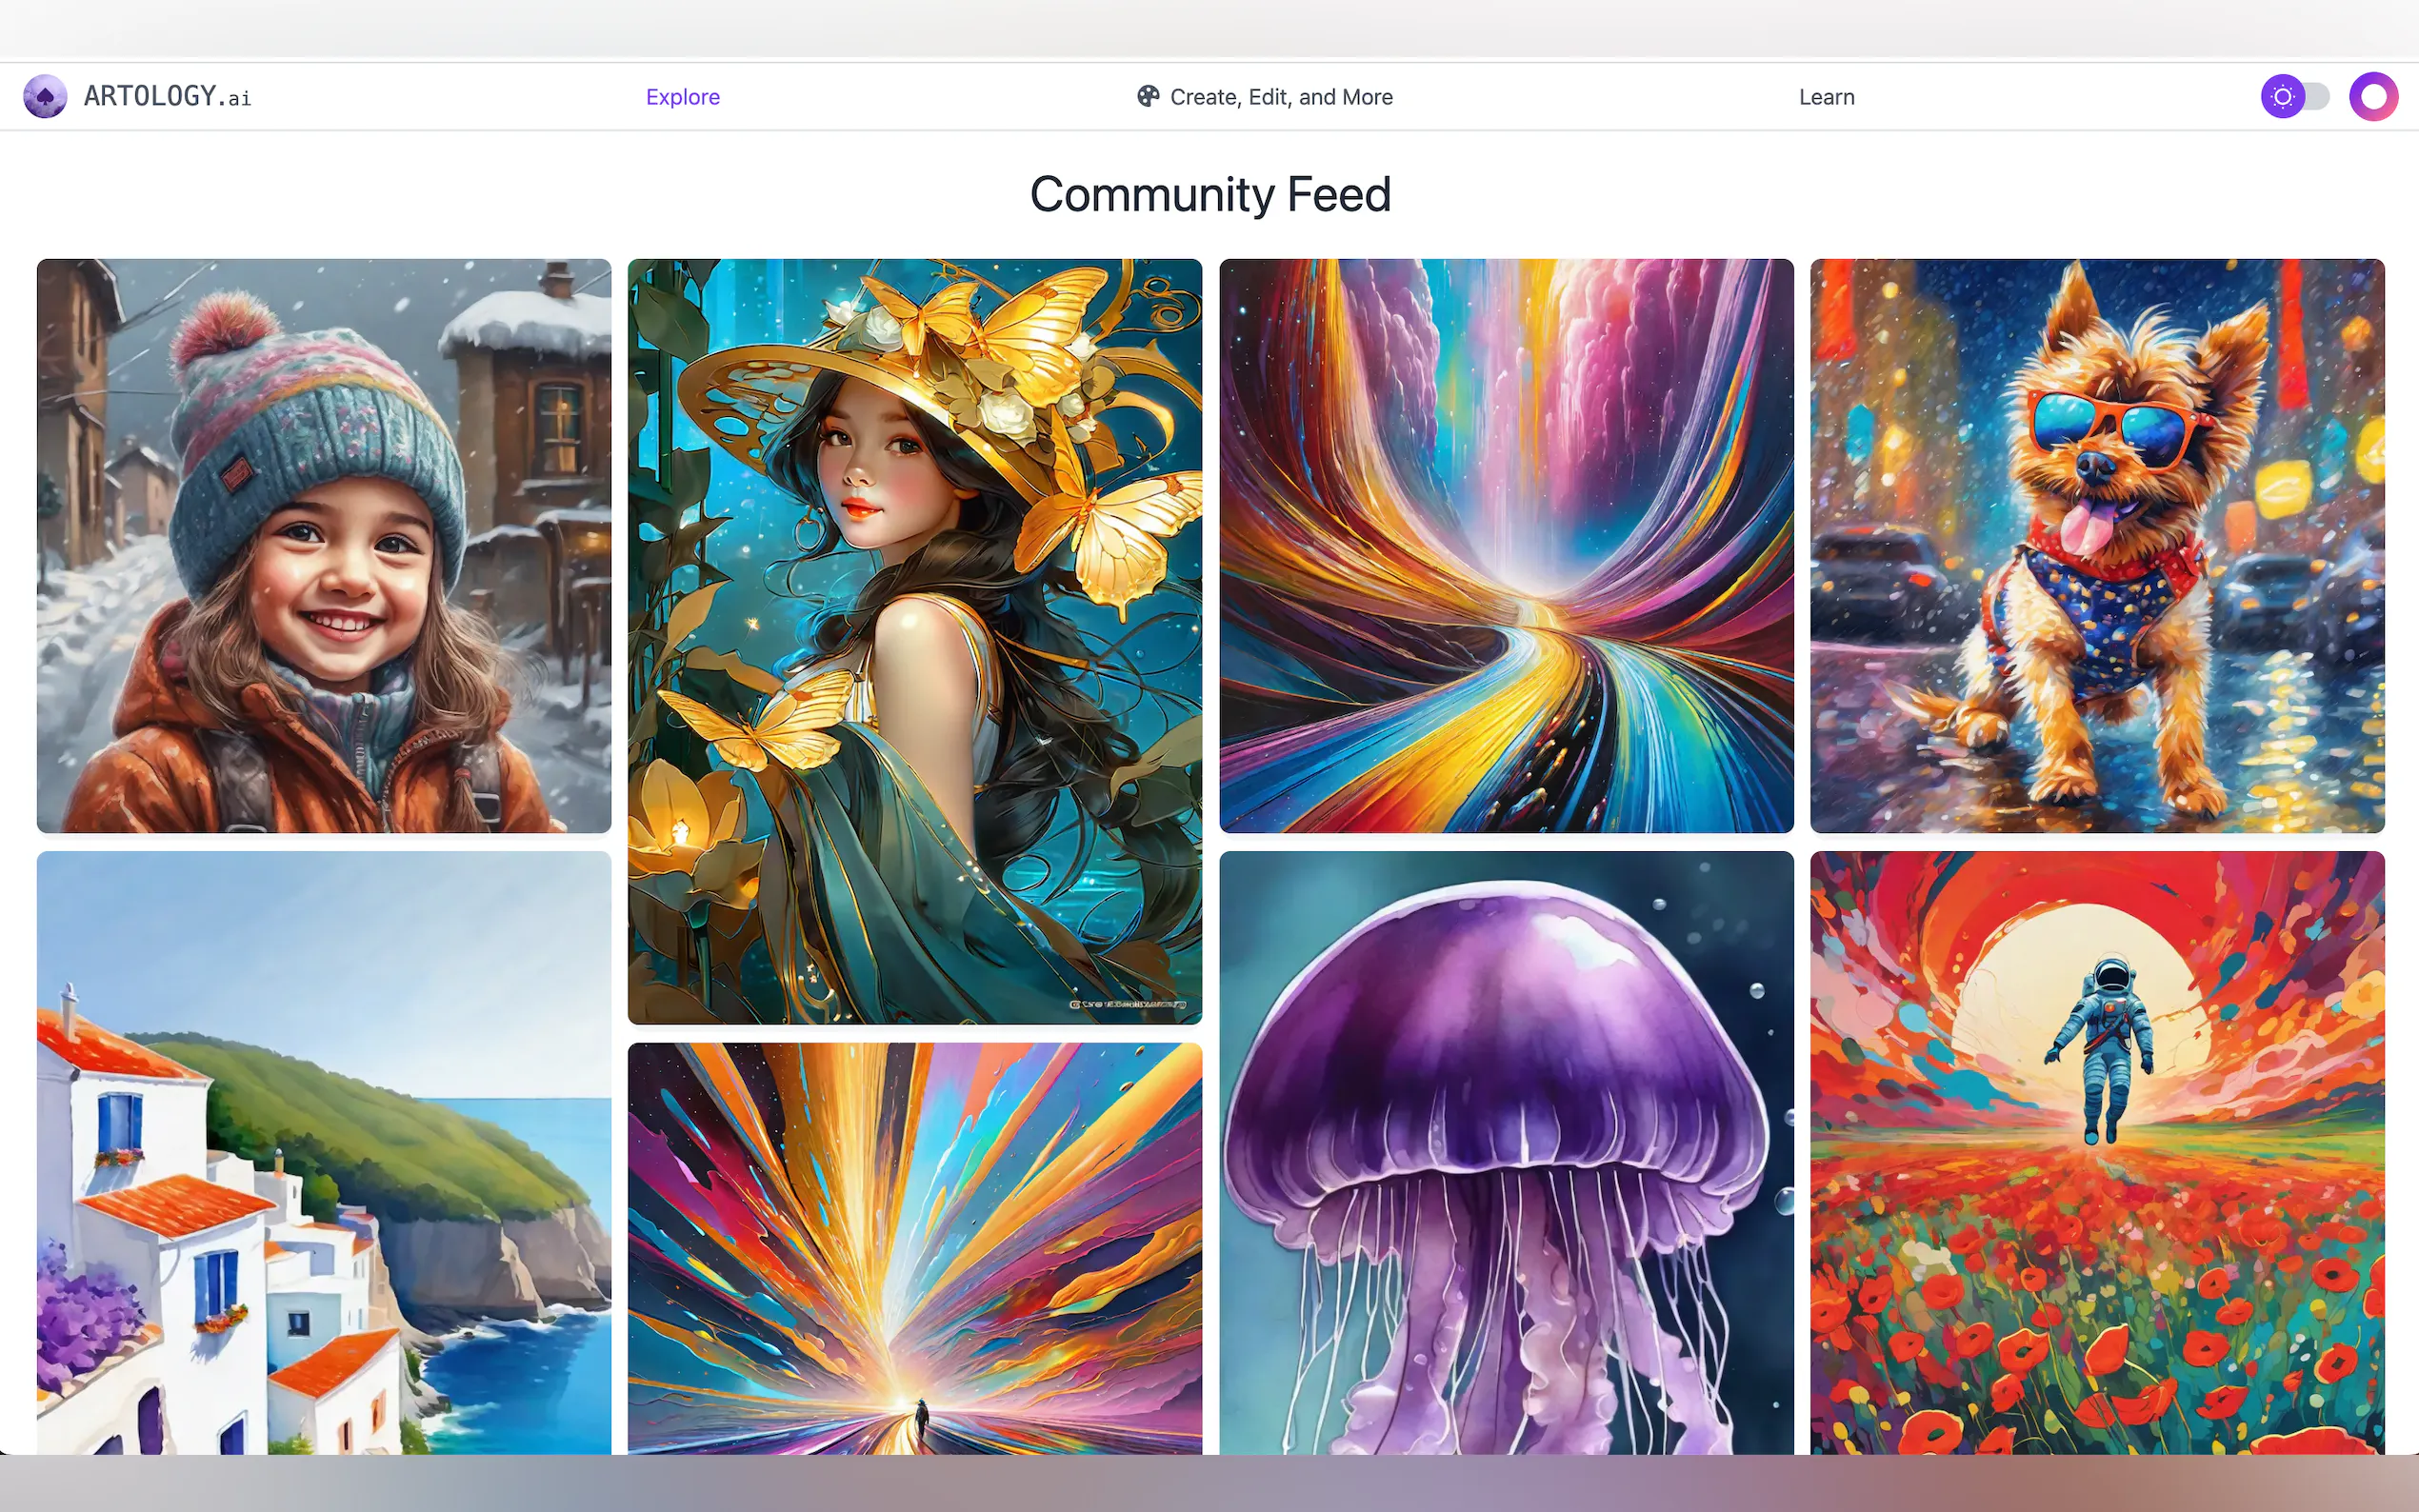The width and height of the screenshot is (2419, 1512).
Task: Click the ARTOLOGY.ai brand name
Action: pos(167,97)
